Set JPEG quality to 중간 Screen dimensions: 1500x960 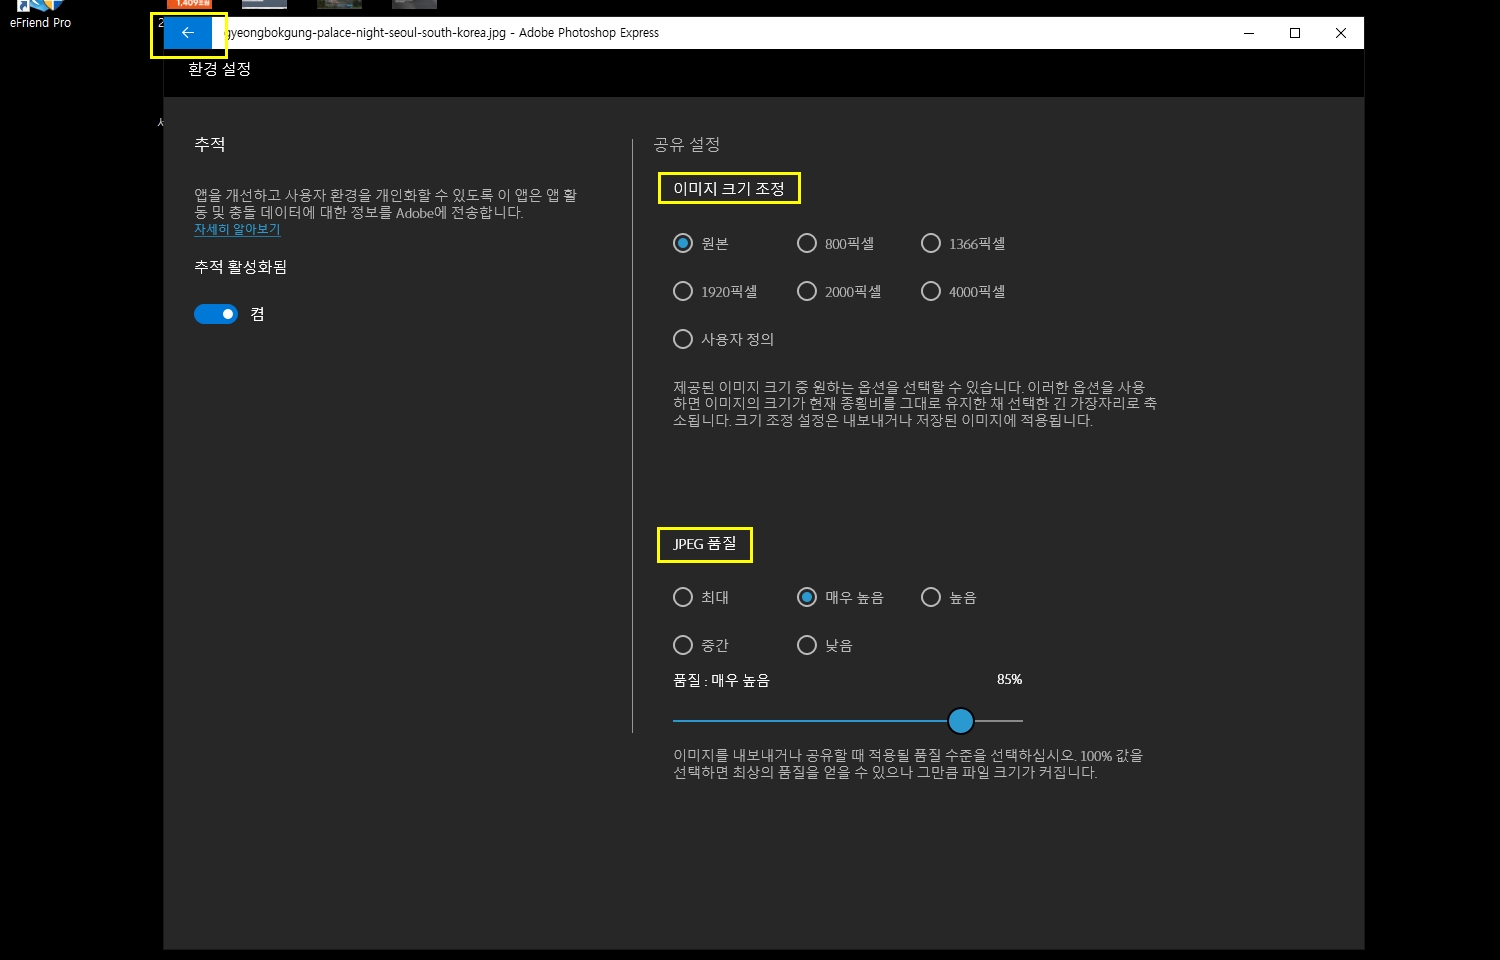coord(683,645)
